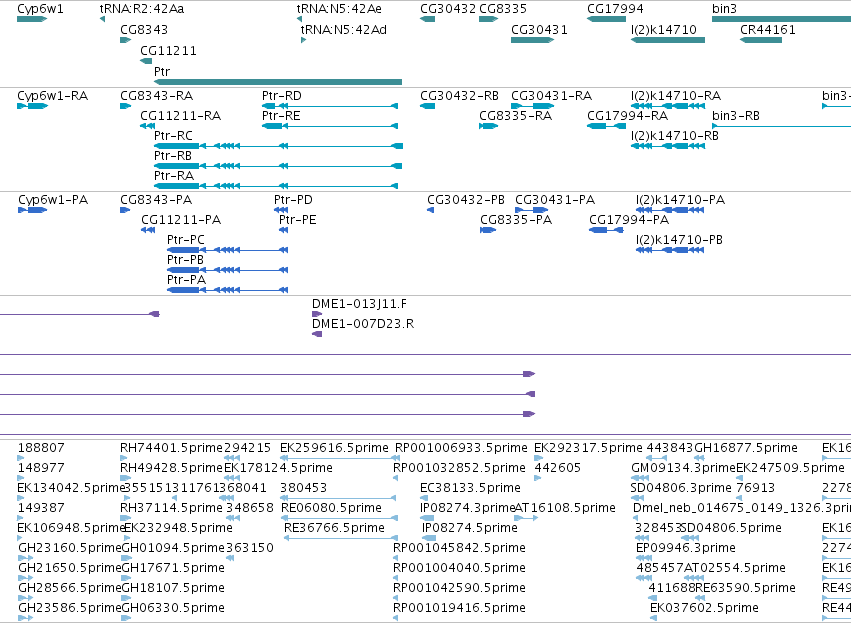Screen dimensions: 851x623
Task: Select the RE06080.5prime cDNA label
Action: (331, 508)
